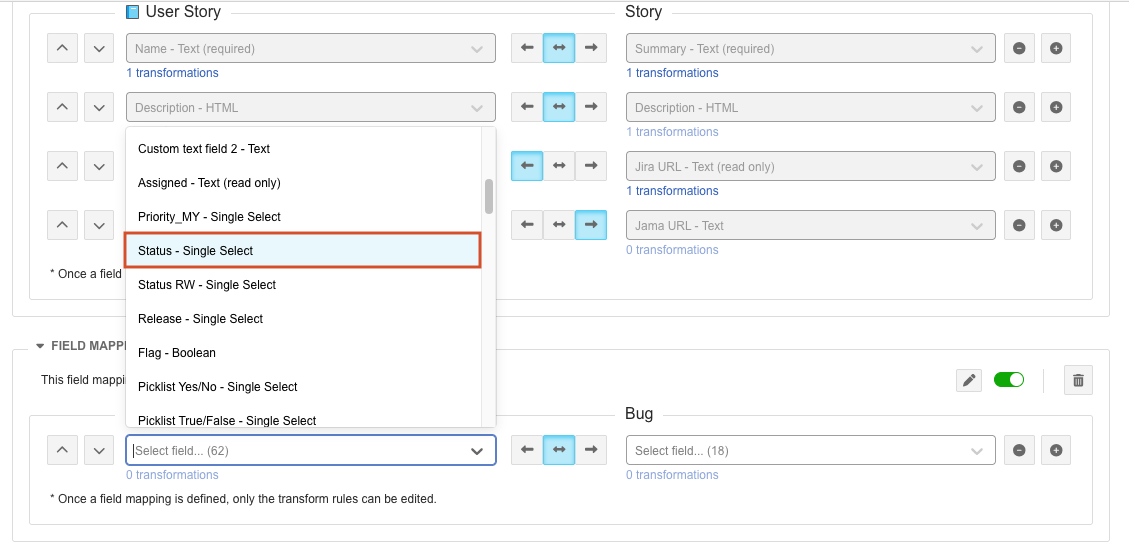Add row after Jama URL with plus icon

pyautogui.click(x=1056, y=225)
